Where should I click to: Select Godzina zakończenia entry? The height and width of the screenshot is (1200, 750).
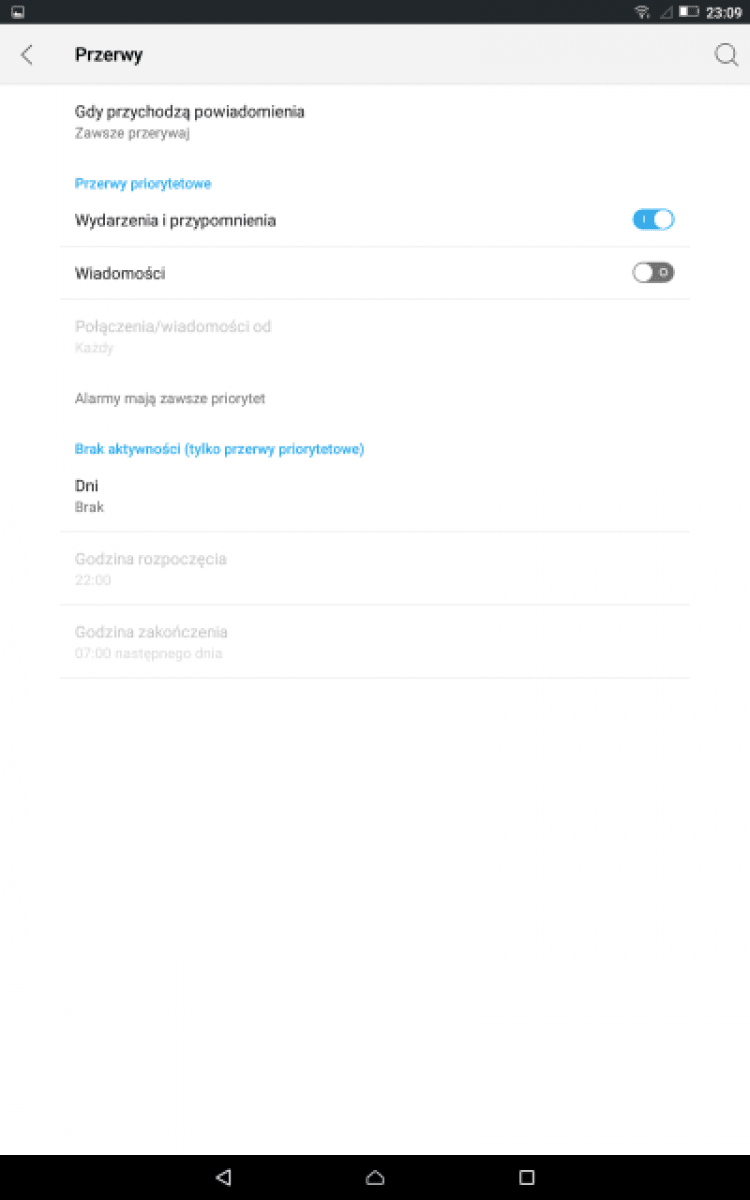click(x=375, y=641)
